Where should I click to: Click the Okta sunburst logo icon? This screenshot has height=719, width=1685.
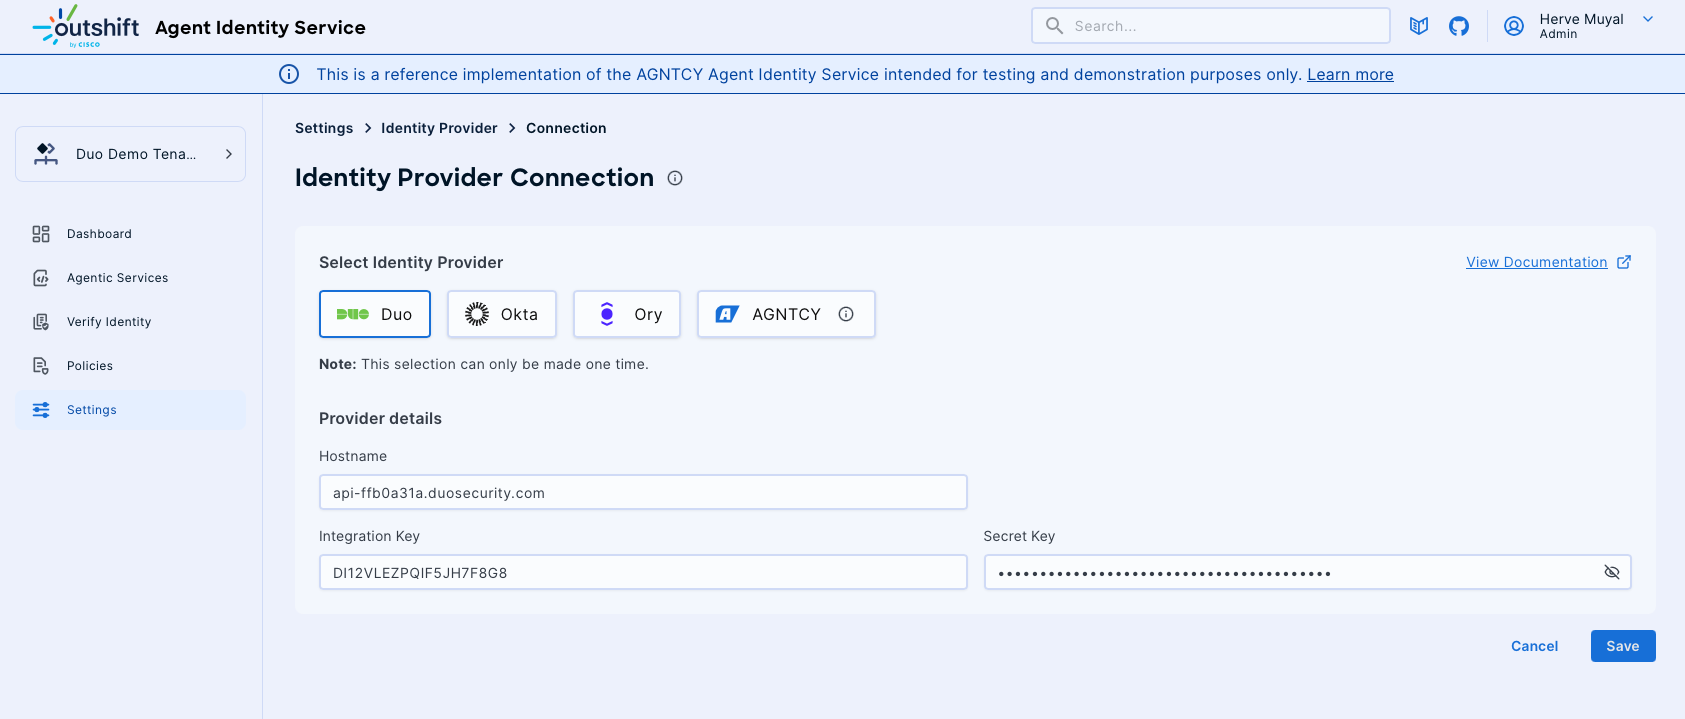[477, 314]
